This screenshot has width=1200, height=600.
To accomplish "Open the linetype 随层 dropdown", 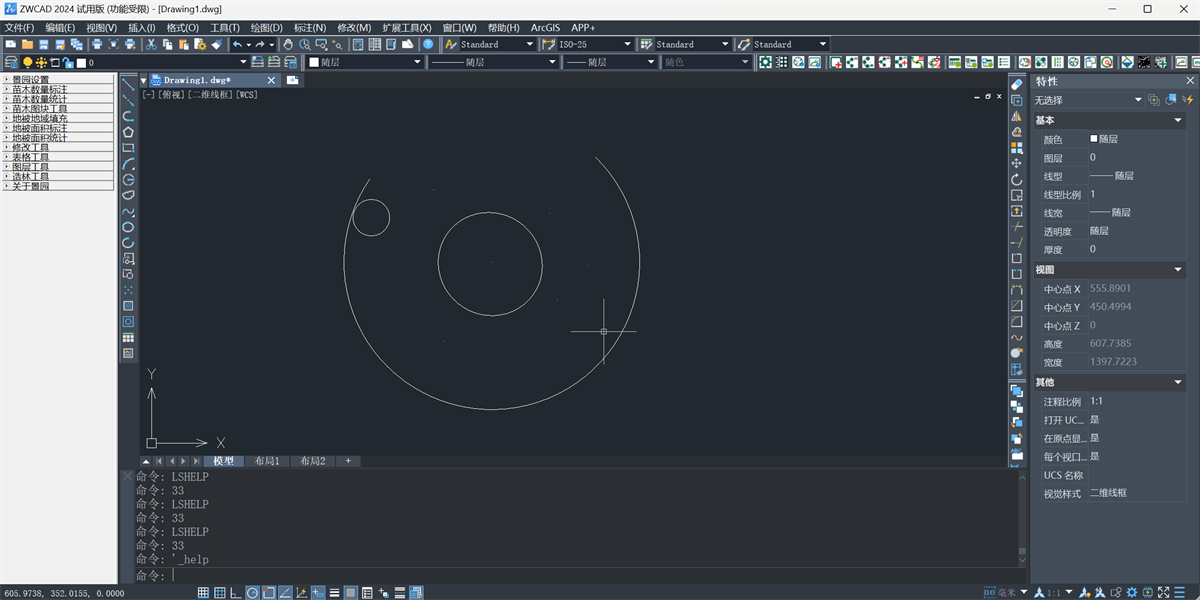I will click(x=551, y=62).
